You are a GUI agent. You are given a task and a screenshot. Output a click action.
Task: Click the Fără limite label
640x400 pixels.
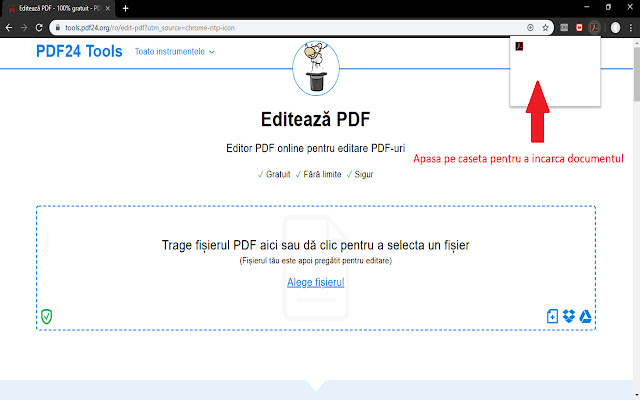(x=318, y=174)
